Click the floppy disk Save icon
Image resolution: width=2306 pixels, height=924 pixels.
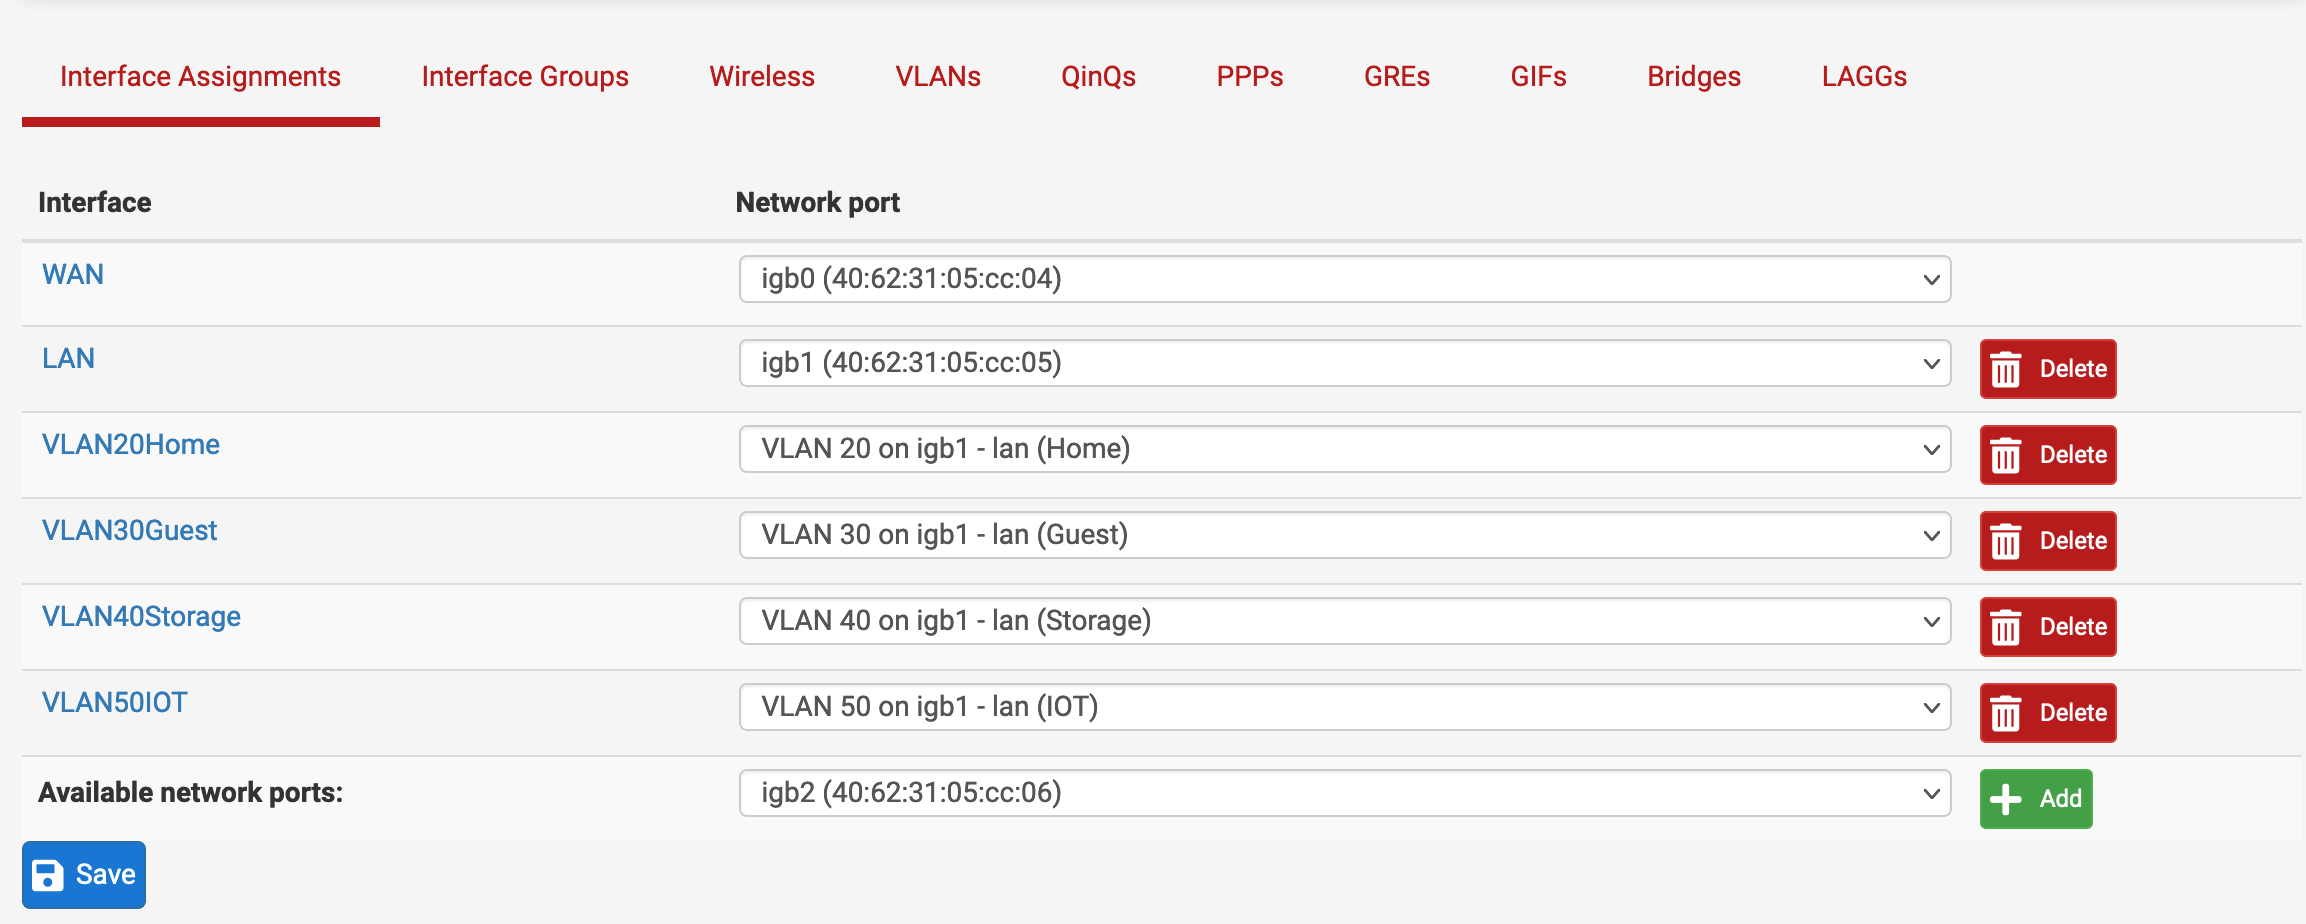tap(48, 875)
